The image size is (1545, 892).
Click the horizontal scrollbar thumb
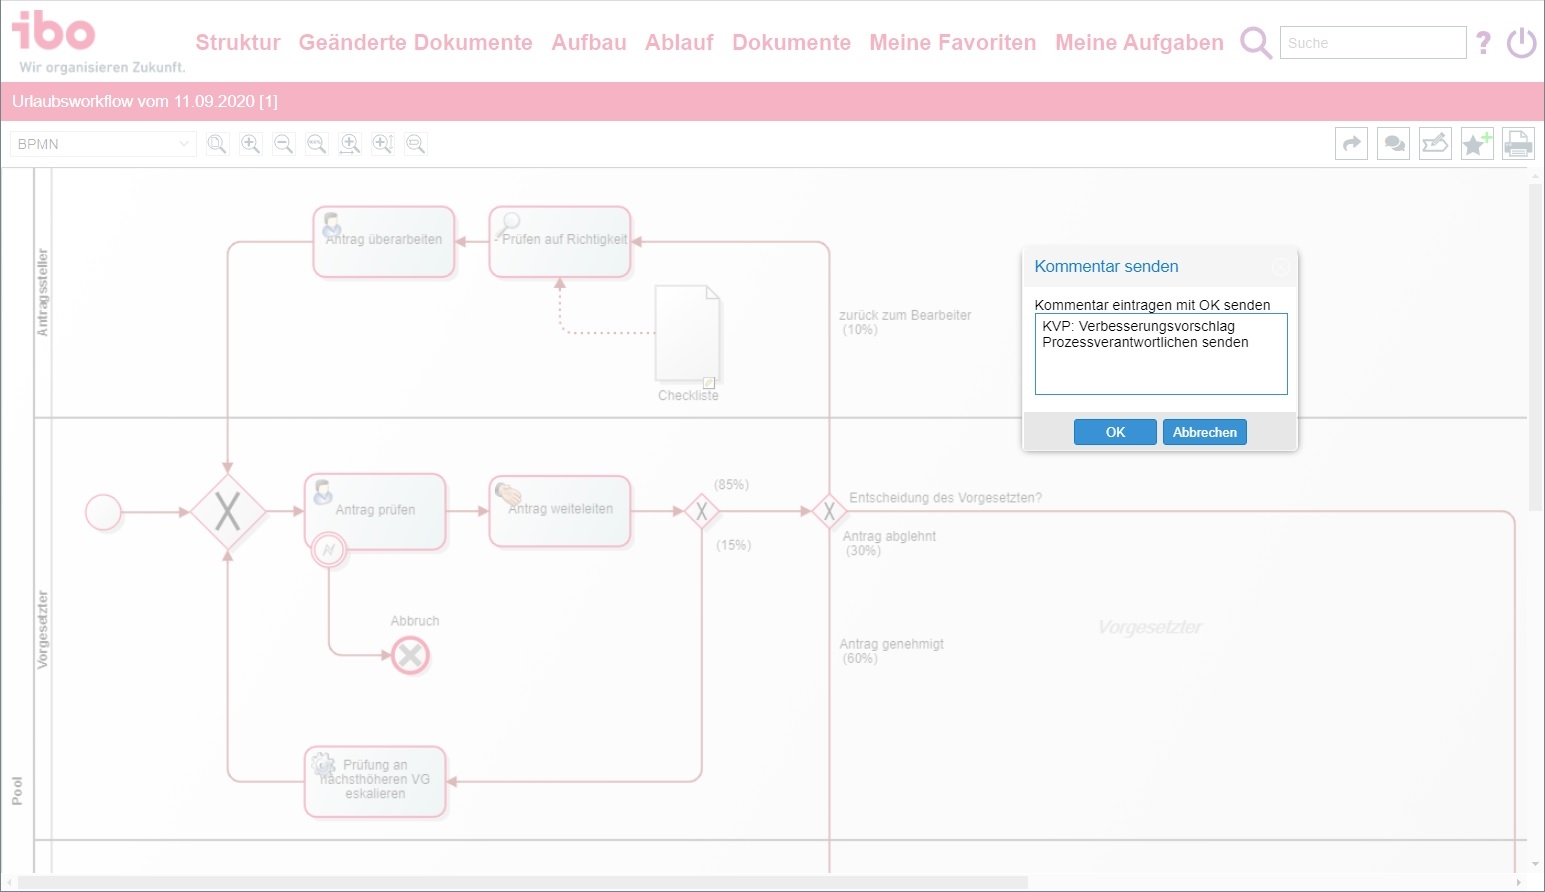point(523,882)
